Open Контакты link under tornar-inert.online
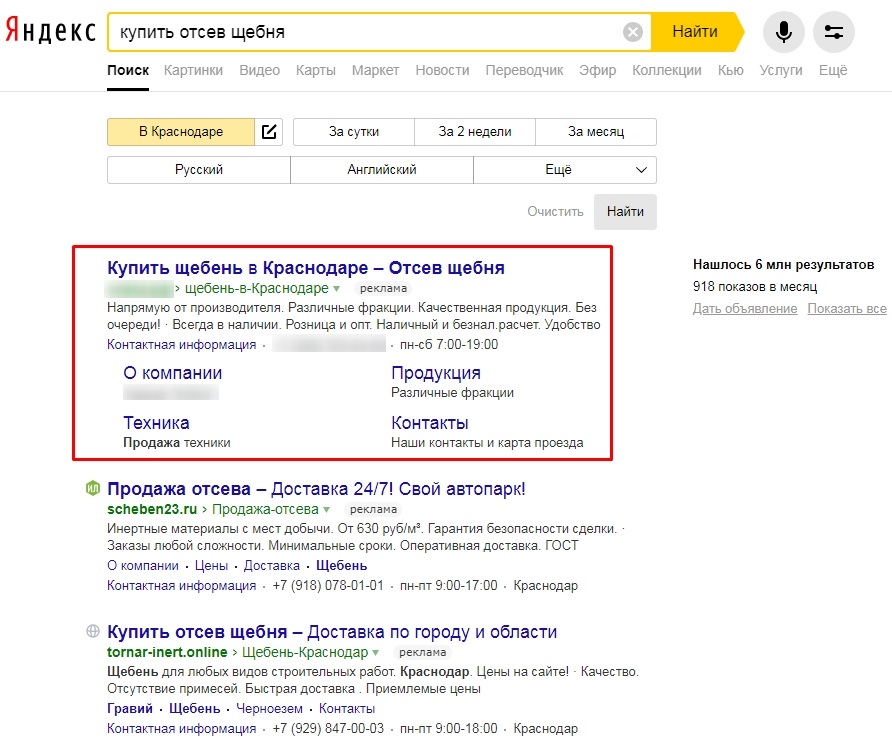 pos(346,708)
